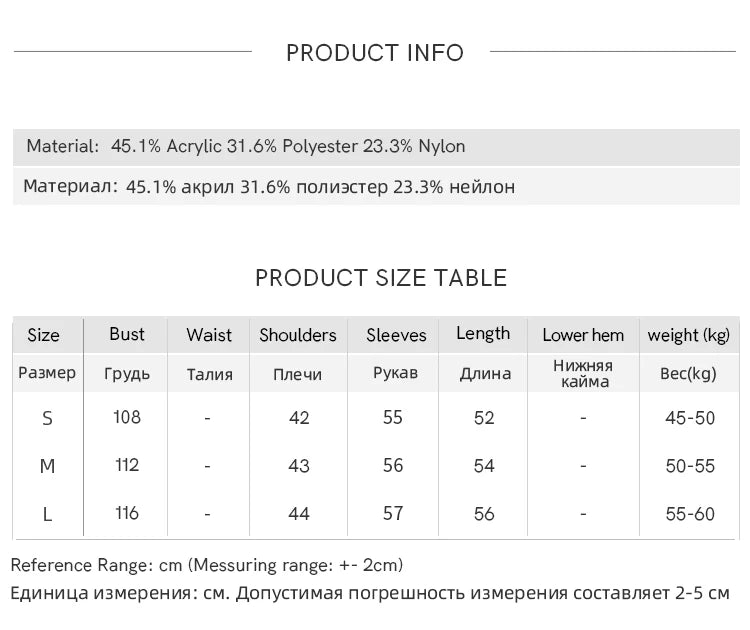750x630 pixels.
Task: Select the Sleeves column header
Action: pyautogui.click(x=396, y=335)
